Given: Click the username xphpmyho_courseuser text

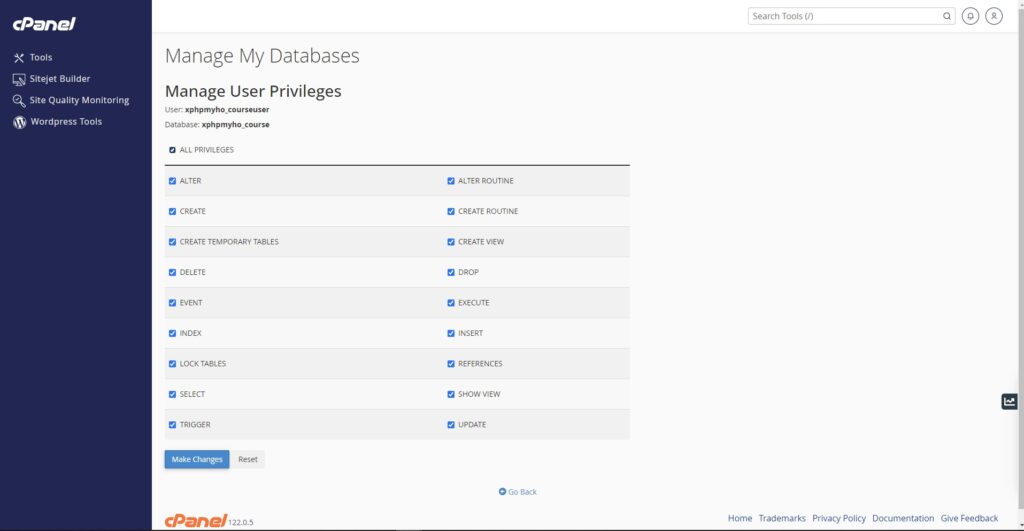Looking at the screenshot, I should (x=227, y=110).
